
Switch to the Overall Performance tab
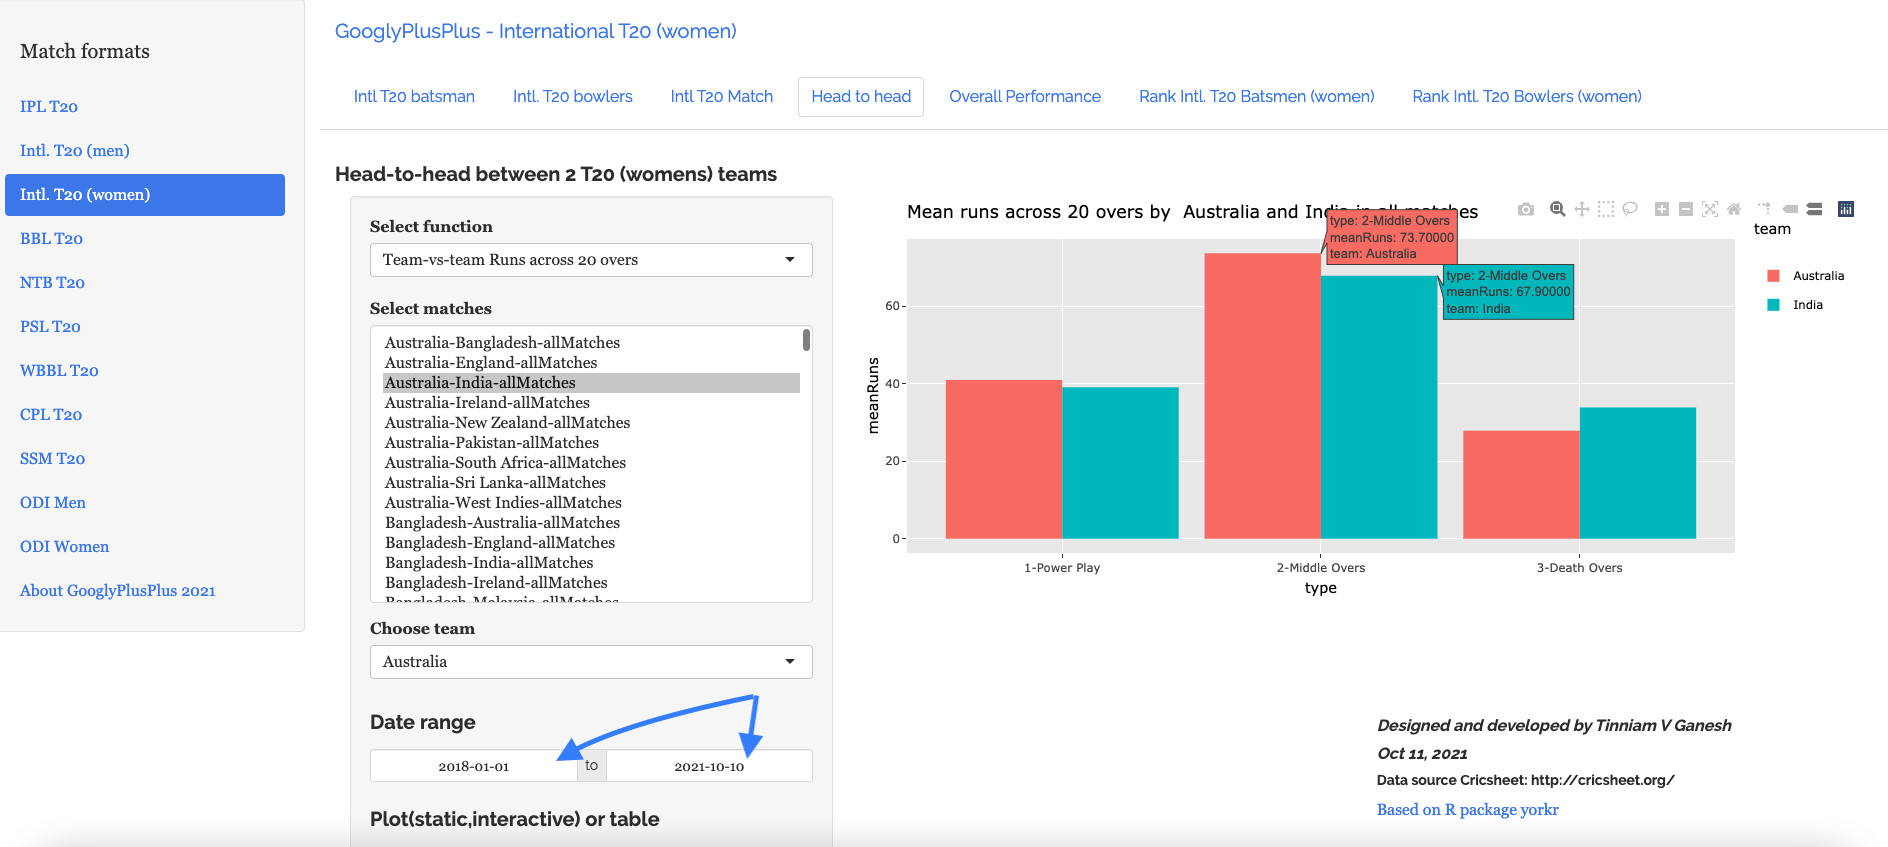pyautogui.click(x=1024, y=97)
